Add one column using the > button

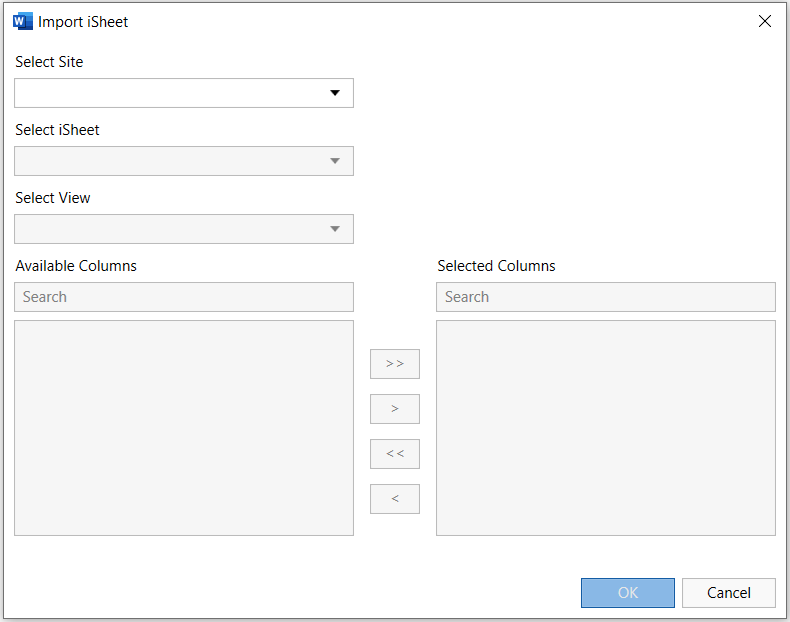[395, 409]
